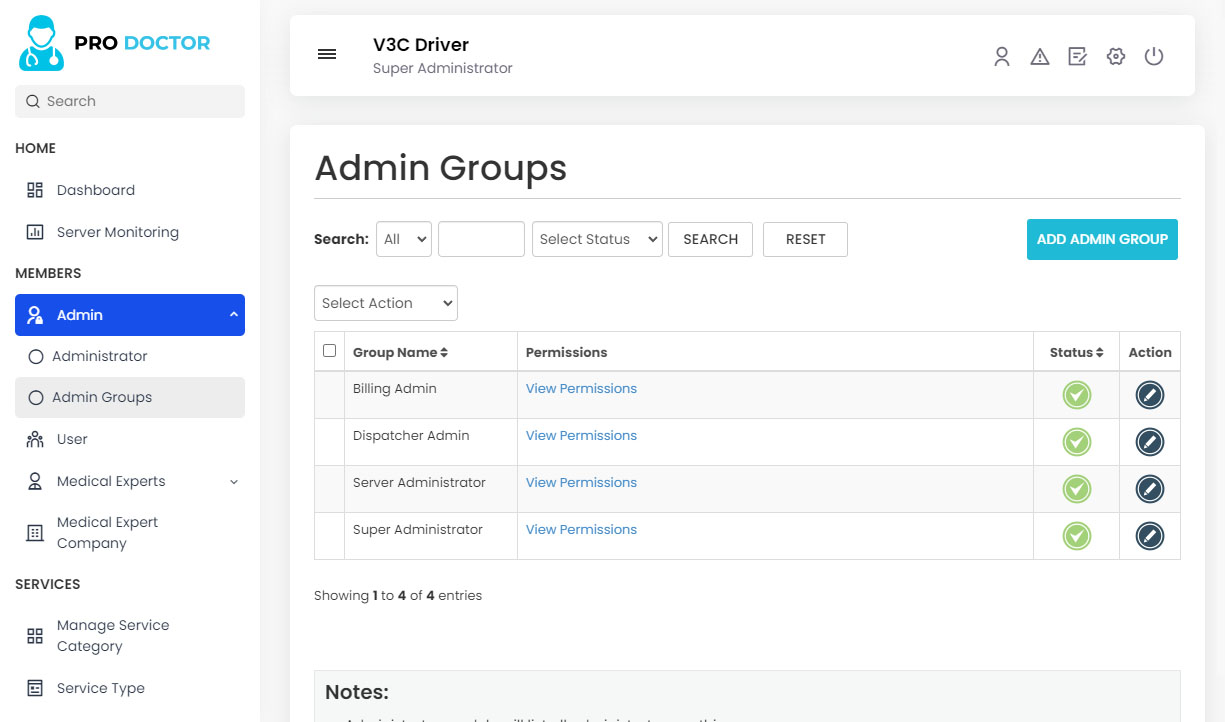Click the ADD ADMIN GROUP button
This screenshot has height=722, width=1225.
(1101, 239)
